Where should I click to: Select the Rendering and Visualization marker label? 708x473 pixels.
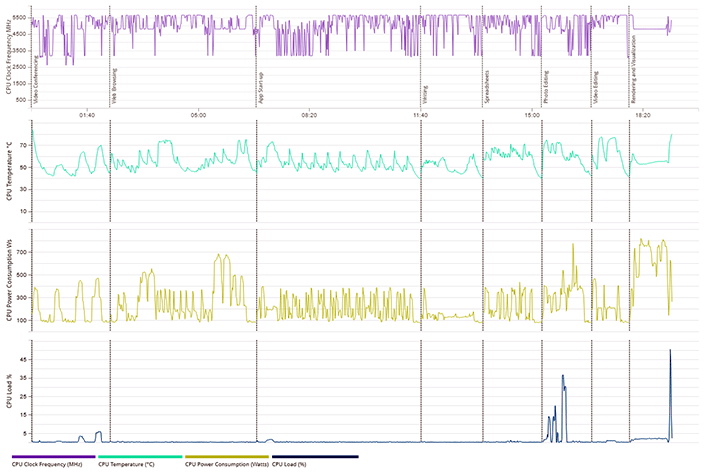(x=634, y=62)
